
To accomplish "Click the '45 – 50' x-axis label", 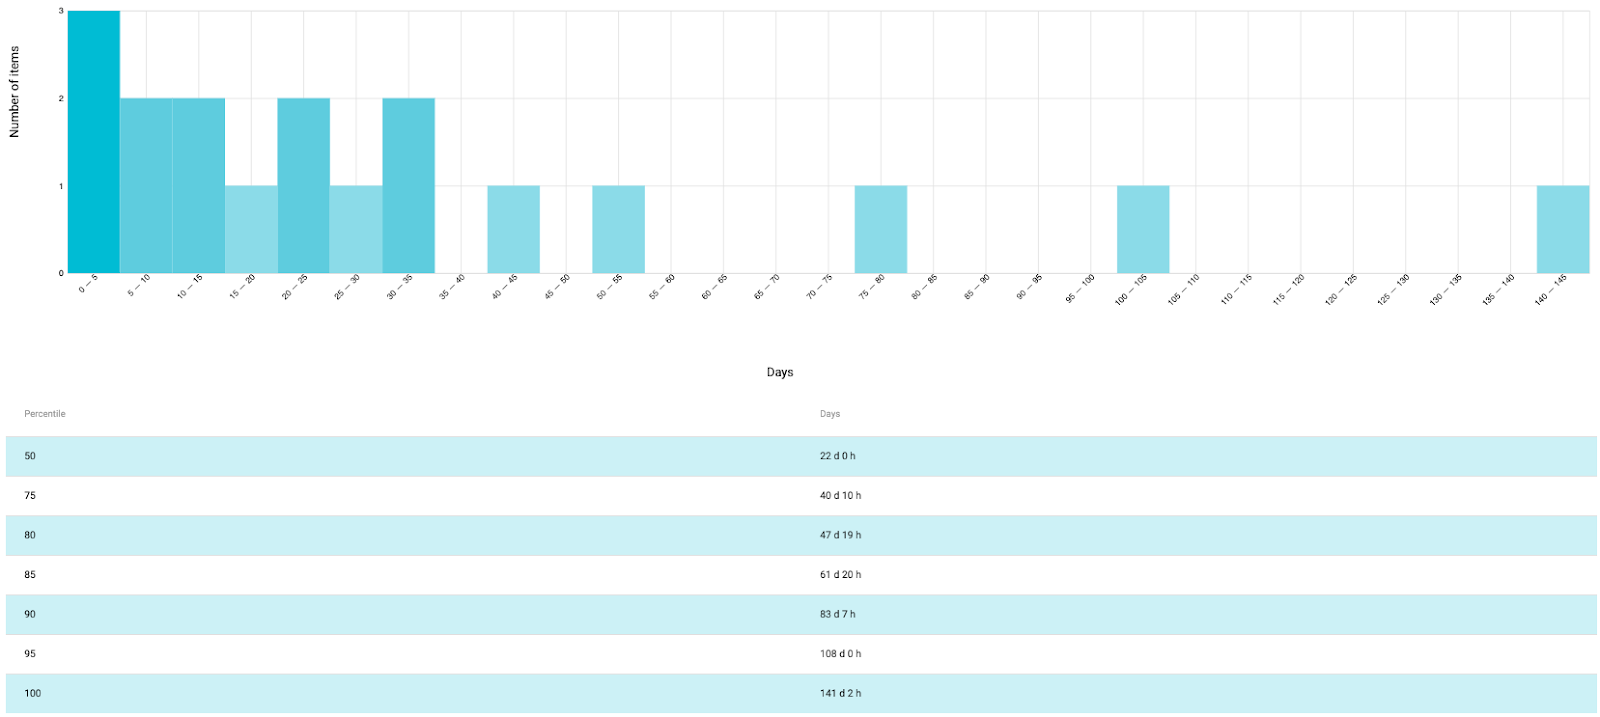I will pos(558,287).
